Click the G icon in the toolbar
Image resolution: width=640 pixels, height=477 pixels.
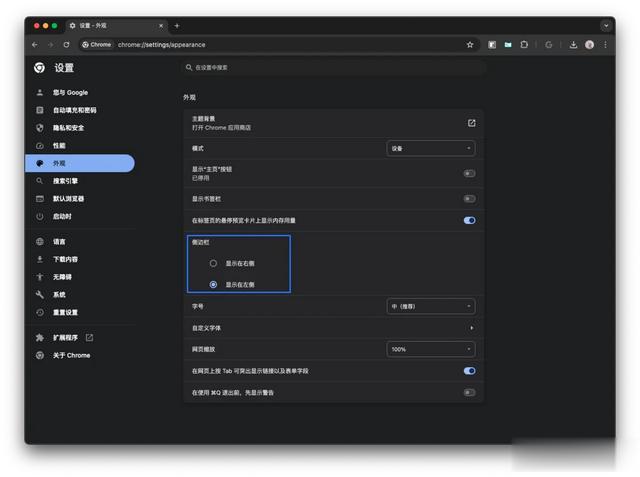[x=549, y=45]
